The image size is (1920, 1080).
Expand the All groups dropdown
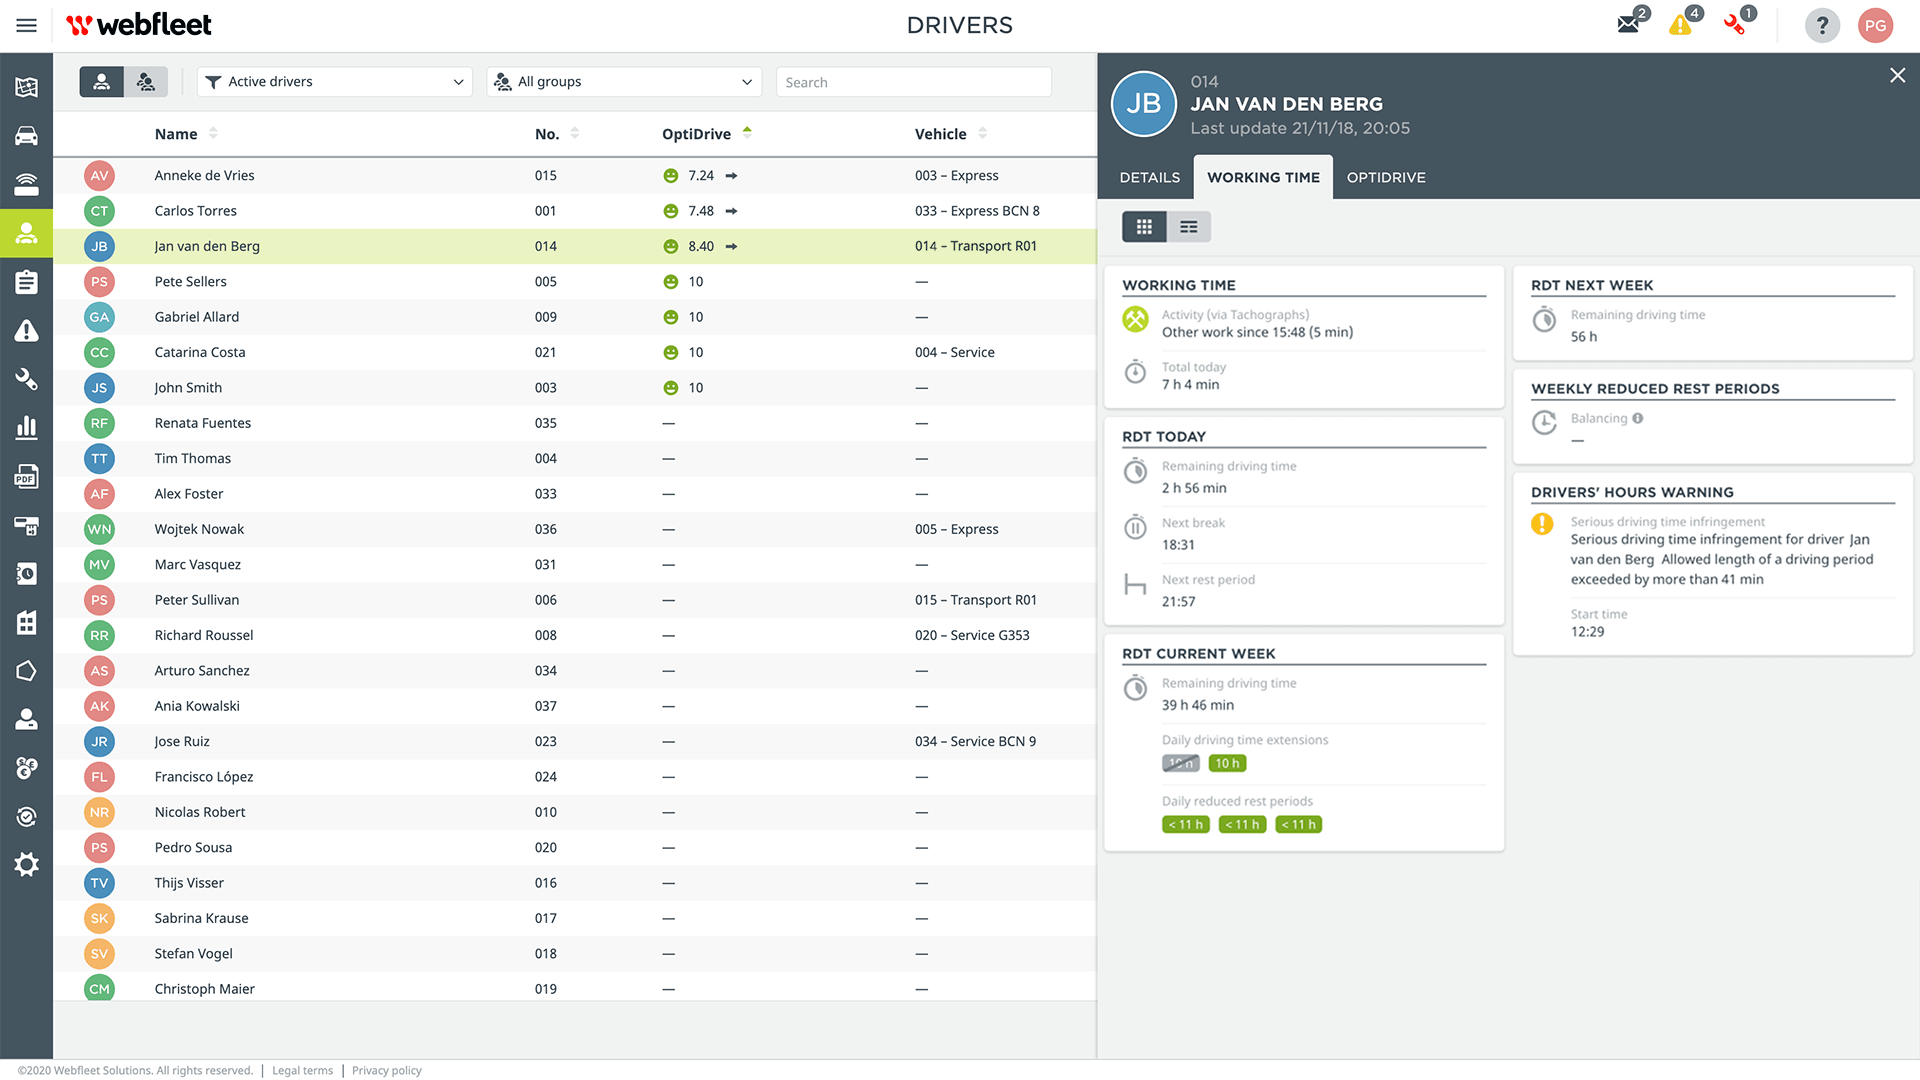click(x=624, y=82)
